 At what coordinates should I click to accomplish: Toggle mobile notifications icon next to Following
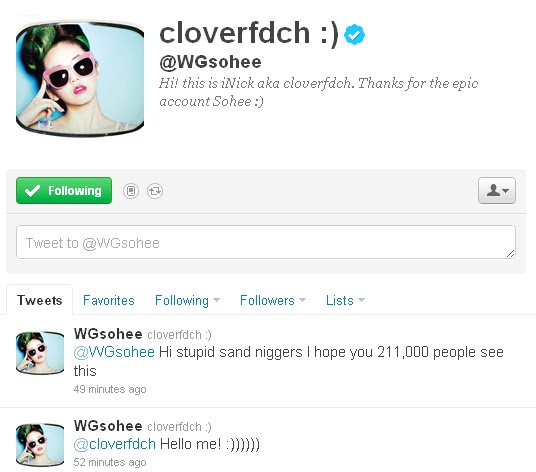[131, 191]
